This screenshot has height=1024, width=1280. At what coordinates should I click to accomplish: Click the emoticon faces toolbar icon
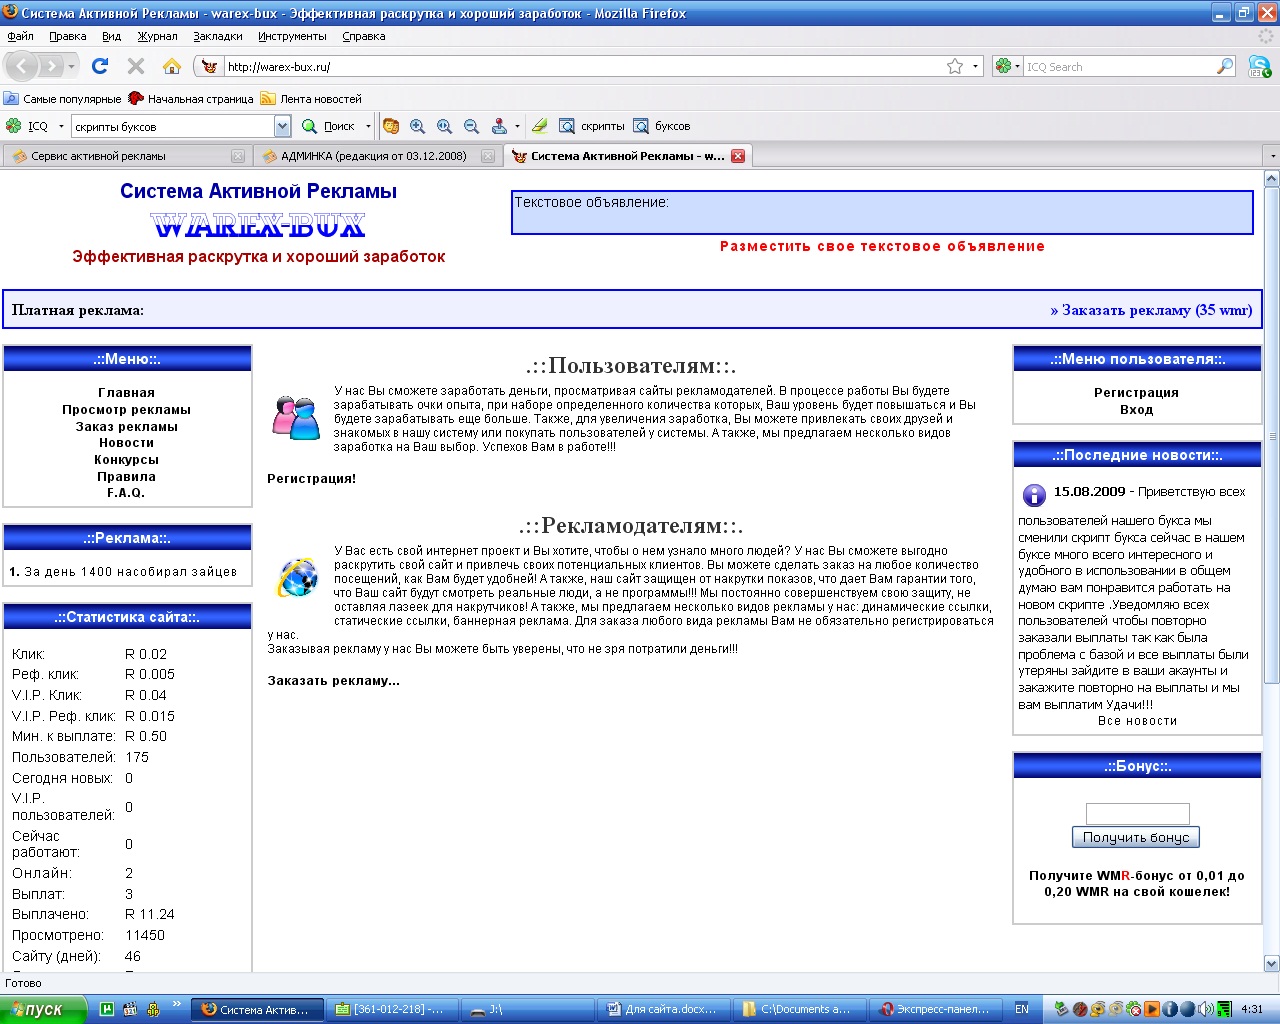391,126
